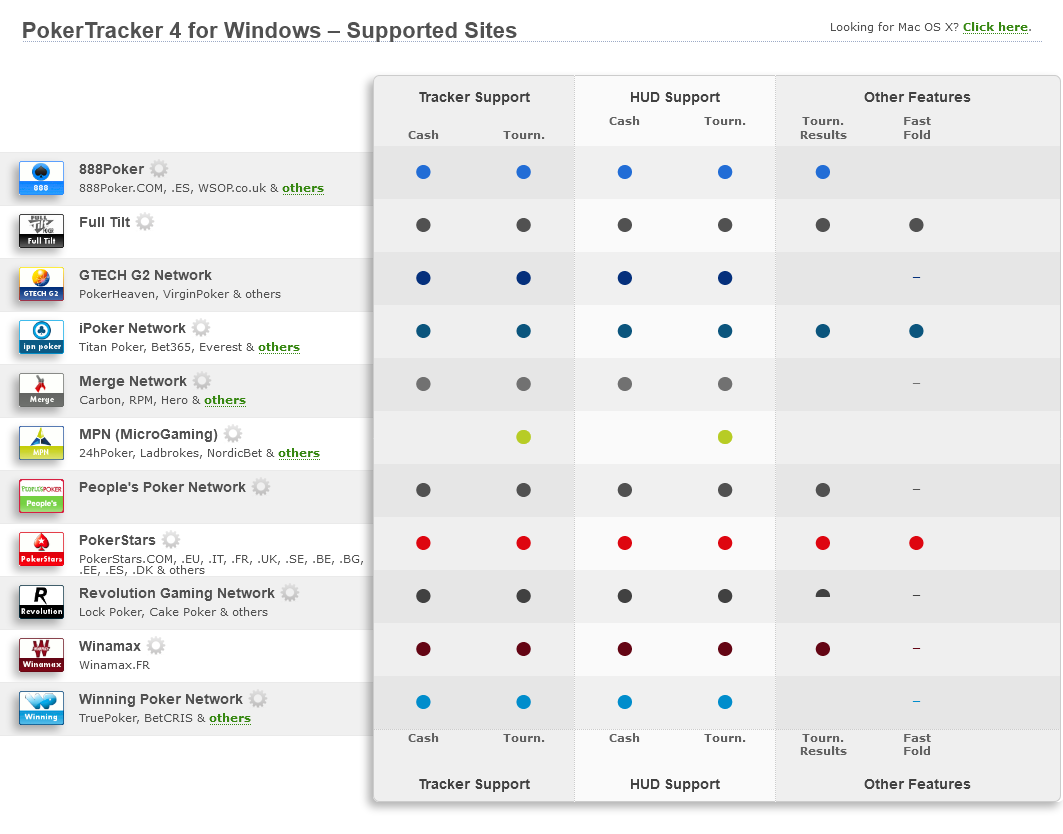Click iPoker Tourn. Results teal dot
Viewport: 1063px width, 834px height.
pos(822,331)
